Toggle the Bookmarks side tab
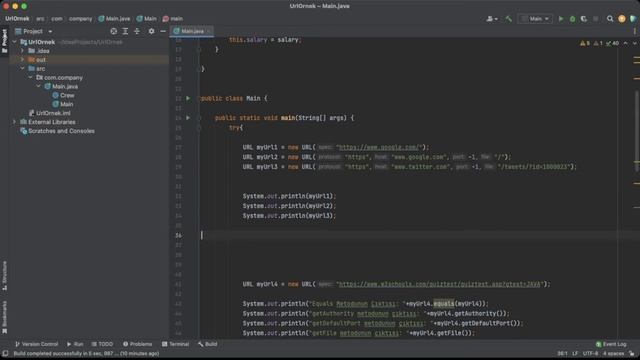Viewport: 640px width, 360px height. click(4, 318)
